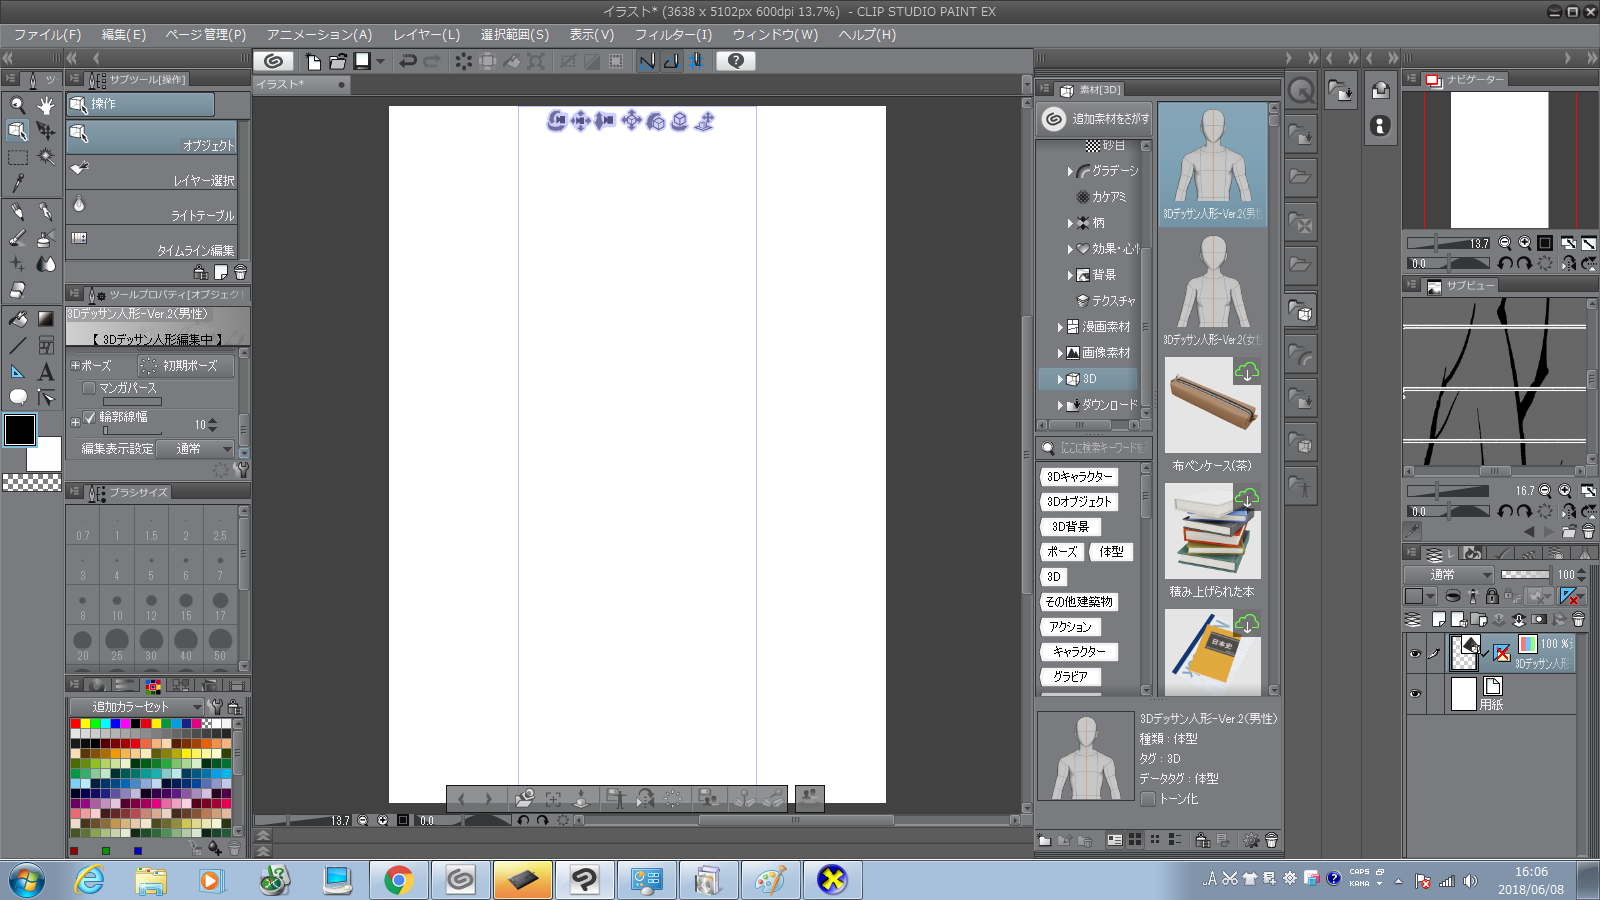1600x900 pixels.
Task: Click the black foreground color swatch
Action: click(20, 430)
